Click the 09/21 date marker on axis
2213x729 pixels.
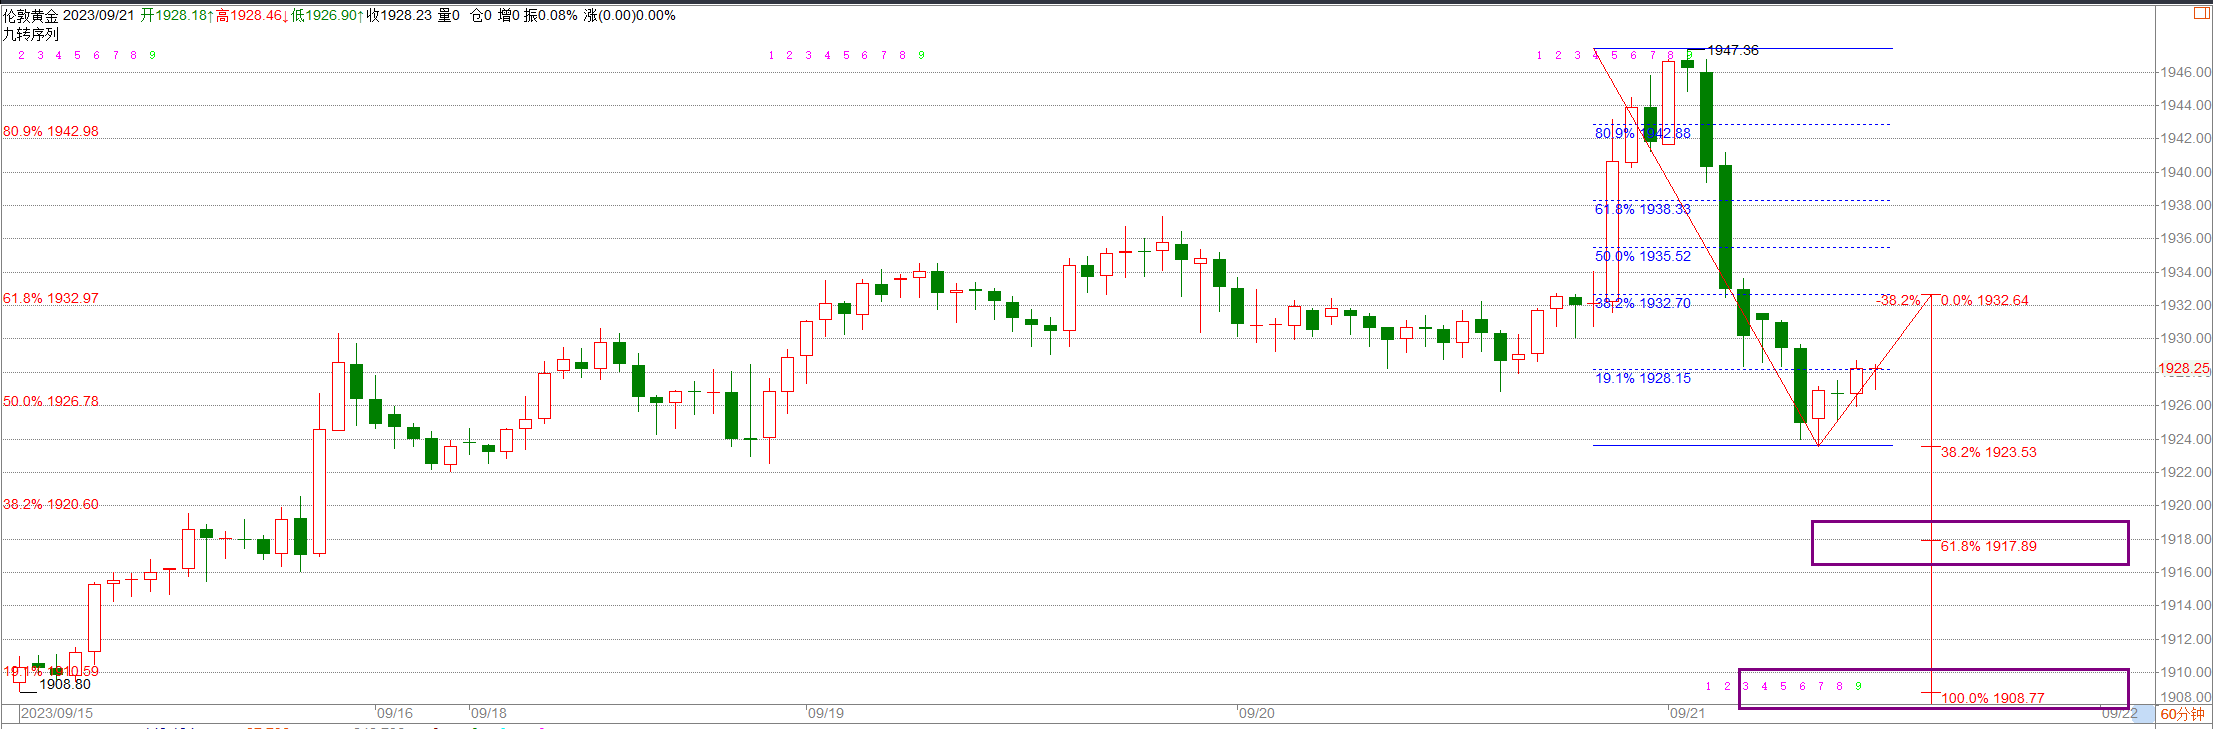pos(1687,713)
